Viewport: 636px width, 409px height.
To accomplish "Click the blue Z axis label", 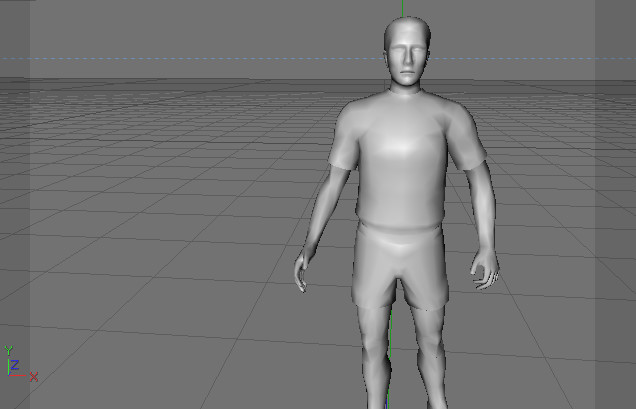I will click(15, 365).
